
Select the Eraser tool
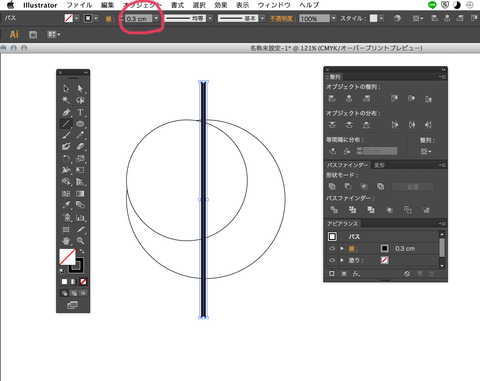[80, 146]
